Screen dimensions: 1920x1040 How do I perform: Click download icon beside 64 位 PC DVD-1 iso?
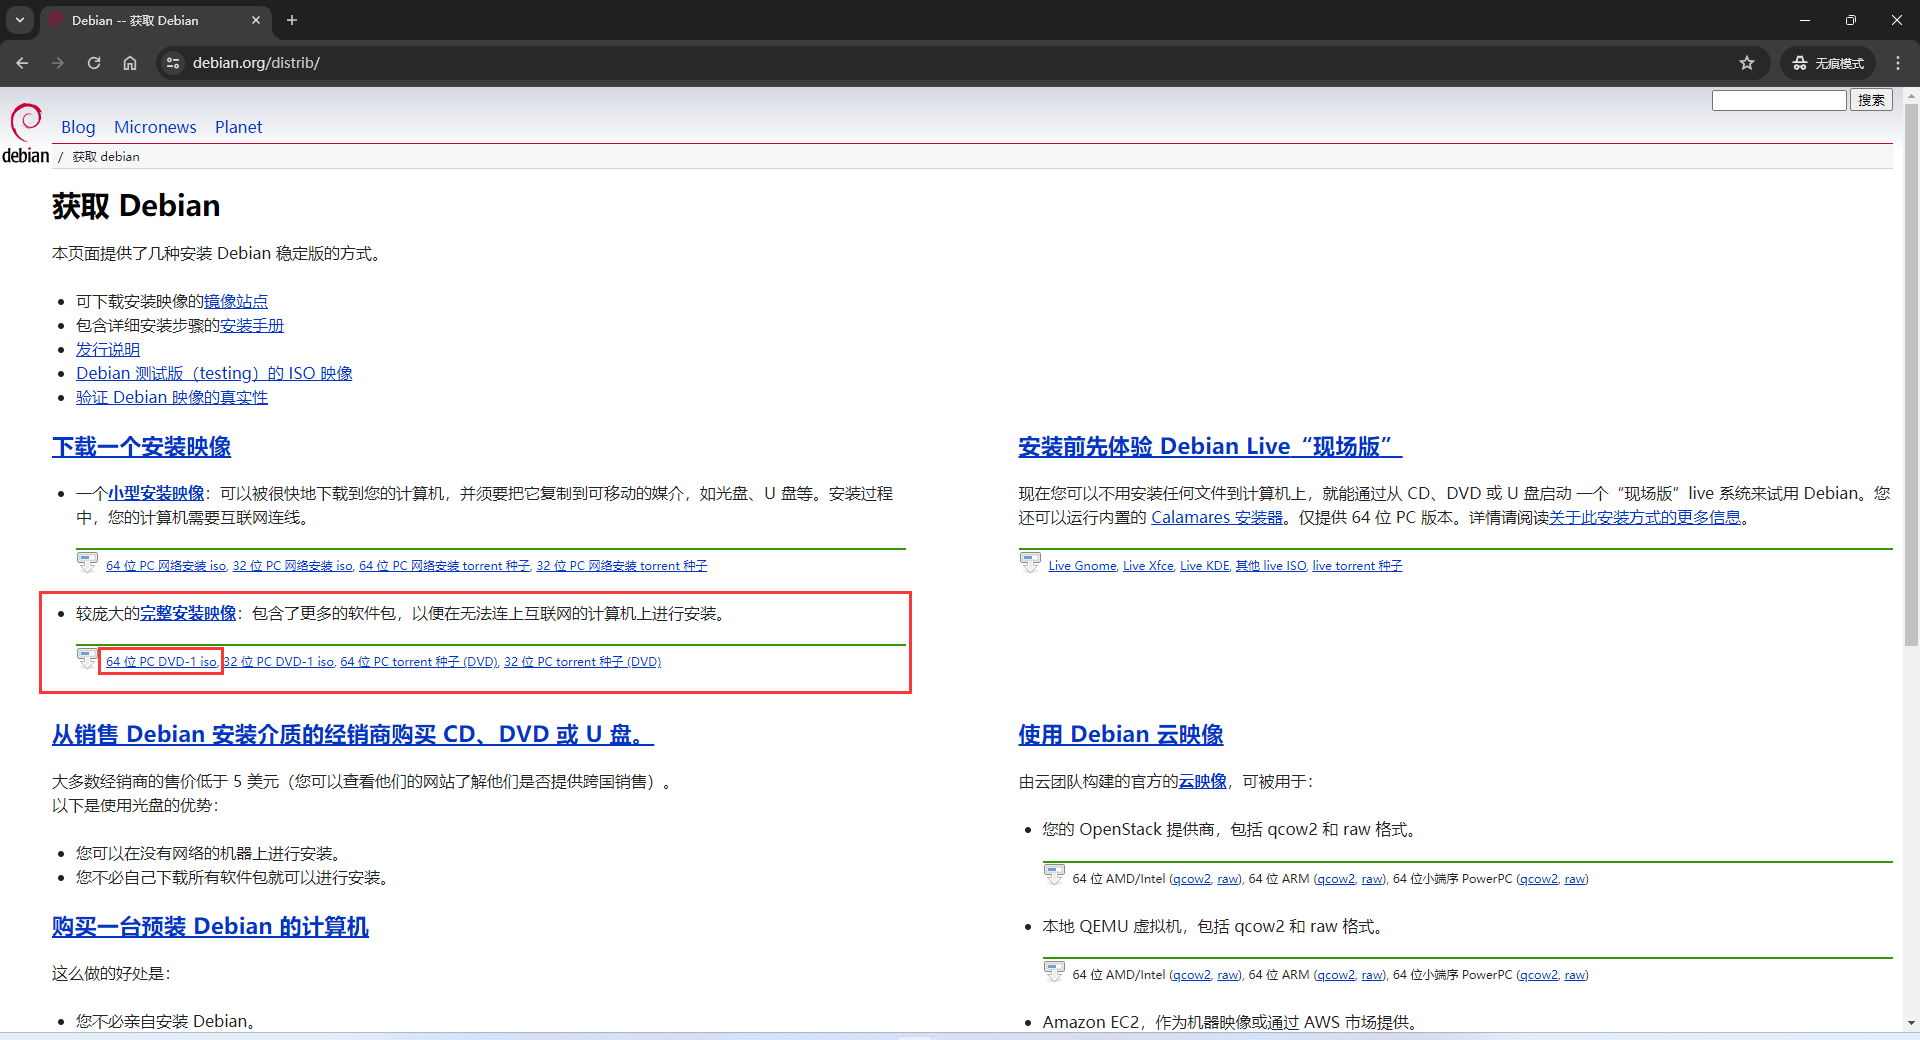point(88,659)
